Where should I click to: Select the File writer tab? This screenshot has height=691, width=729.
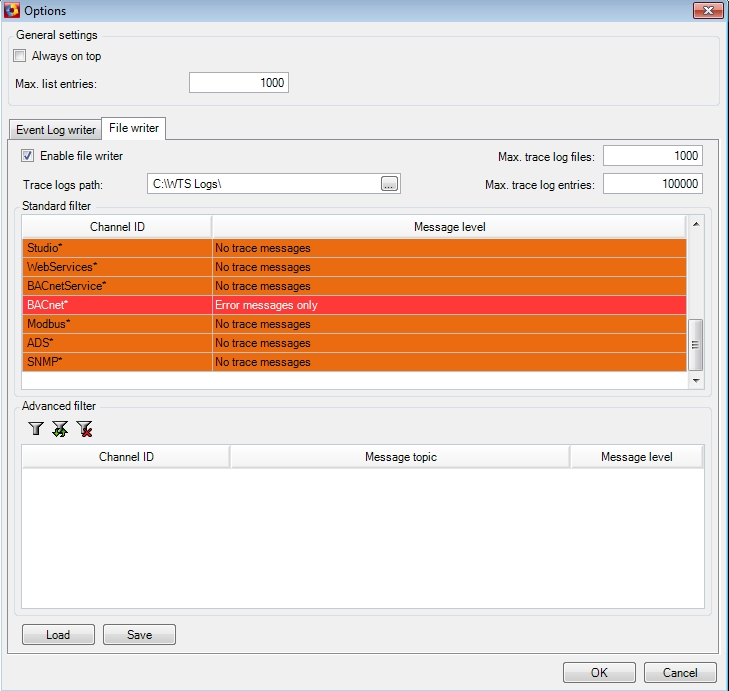pos(134,128)
